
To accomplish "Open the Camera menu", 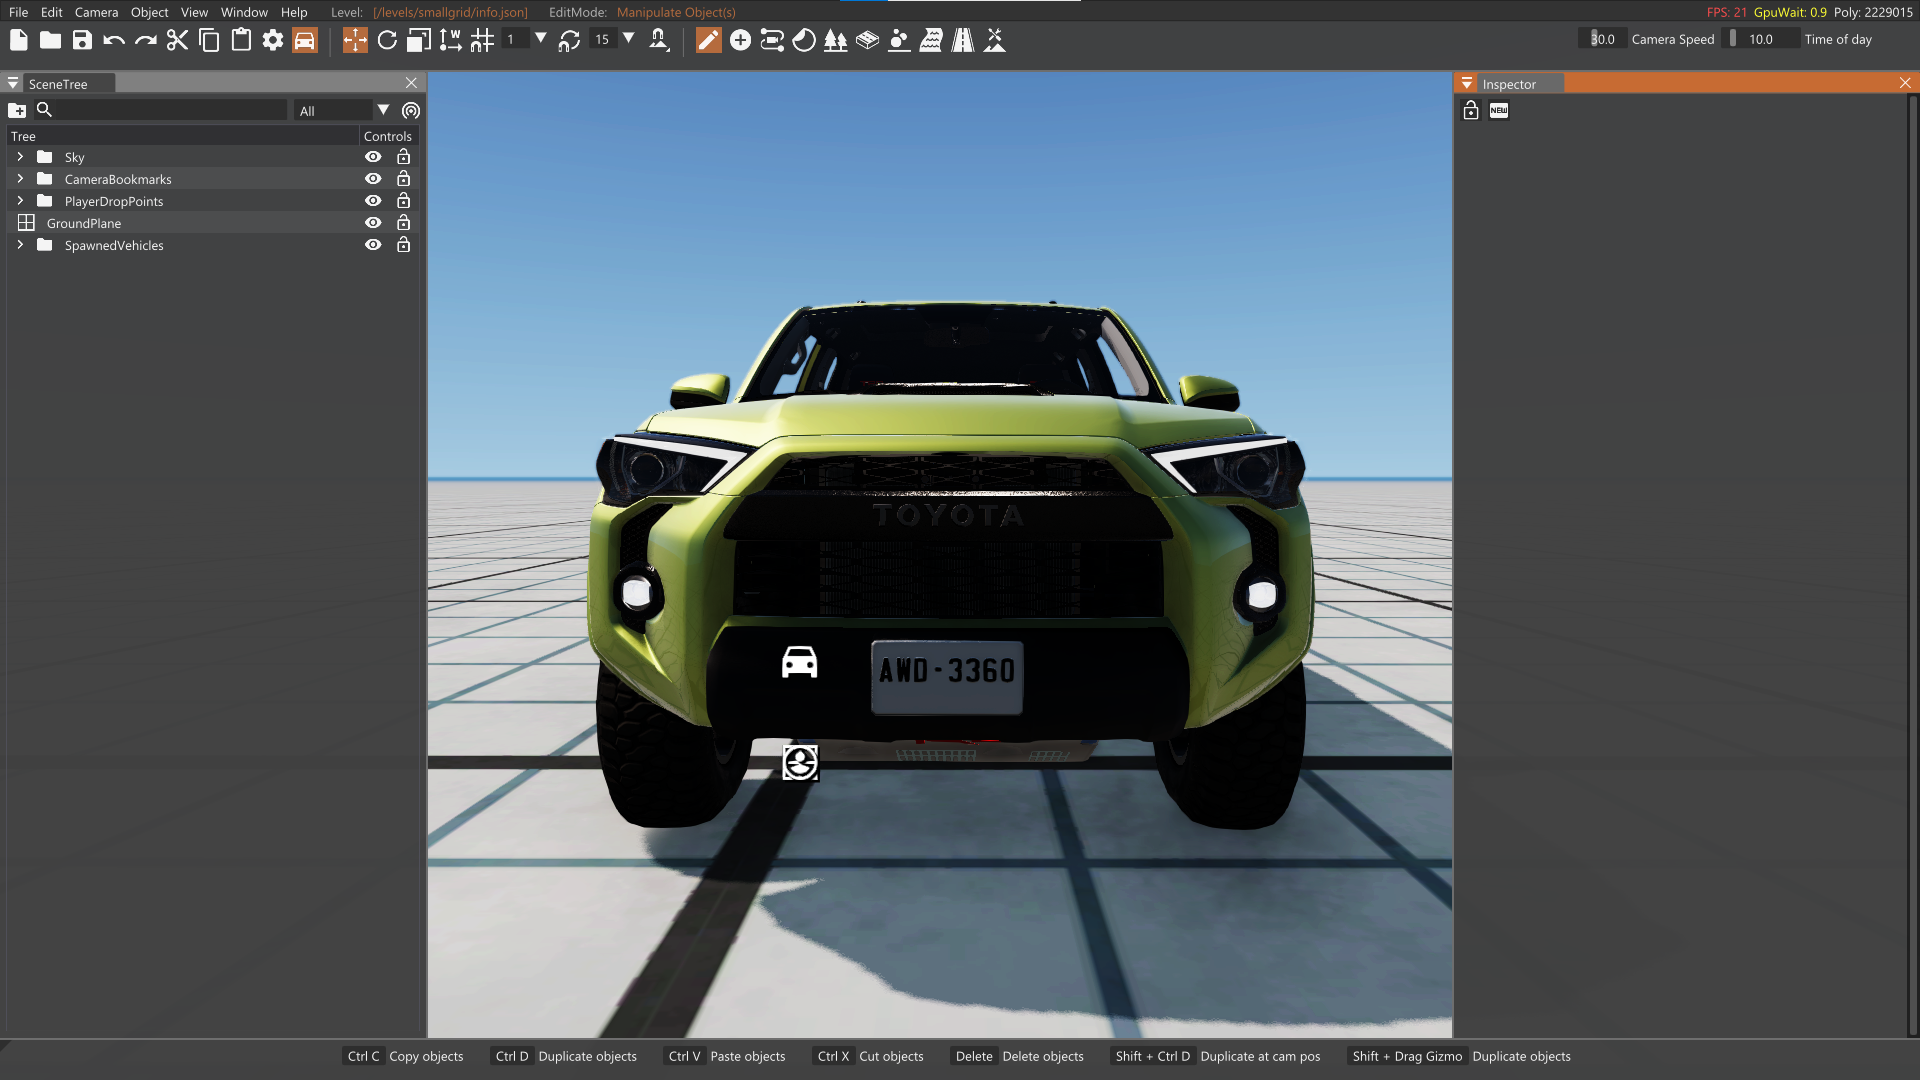I will pos(96,12).
